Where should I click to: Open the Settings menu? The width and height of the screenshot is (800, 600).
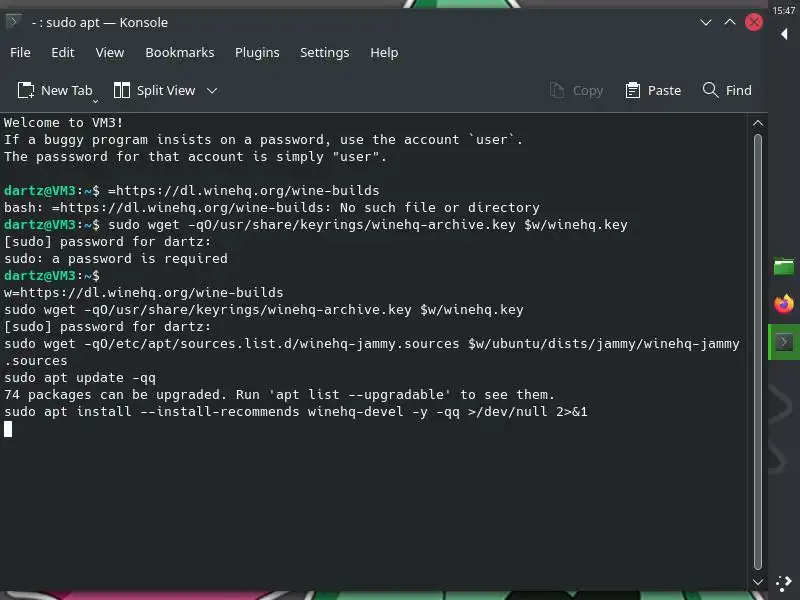324,53
